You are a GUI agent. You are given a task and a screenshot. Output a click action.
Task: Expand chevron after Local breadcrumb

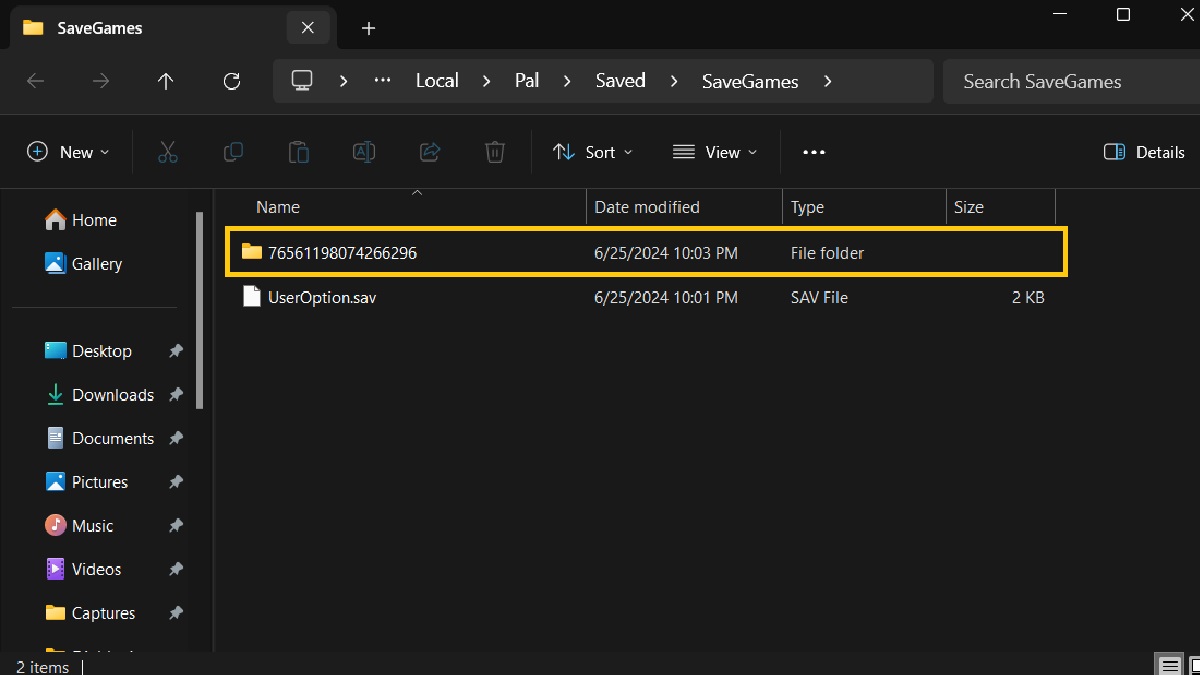click(487, 81)
